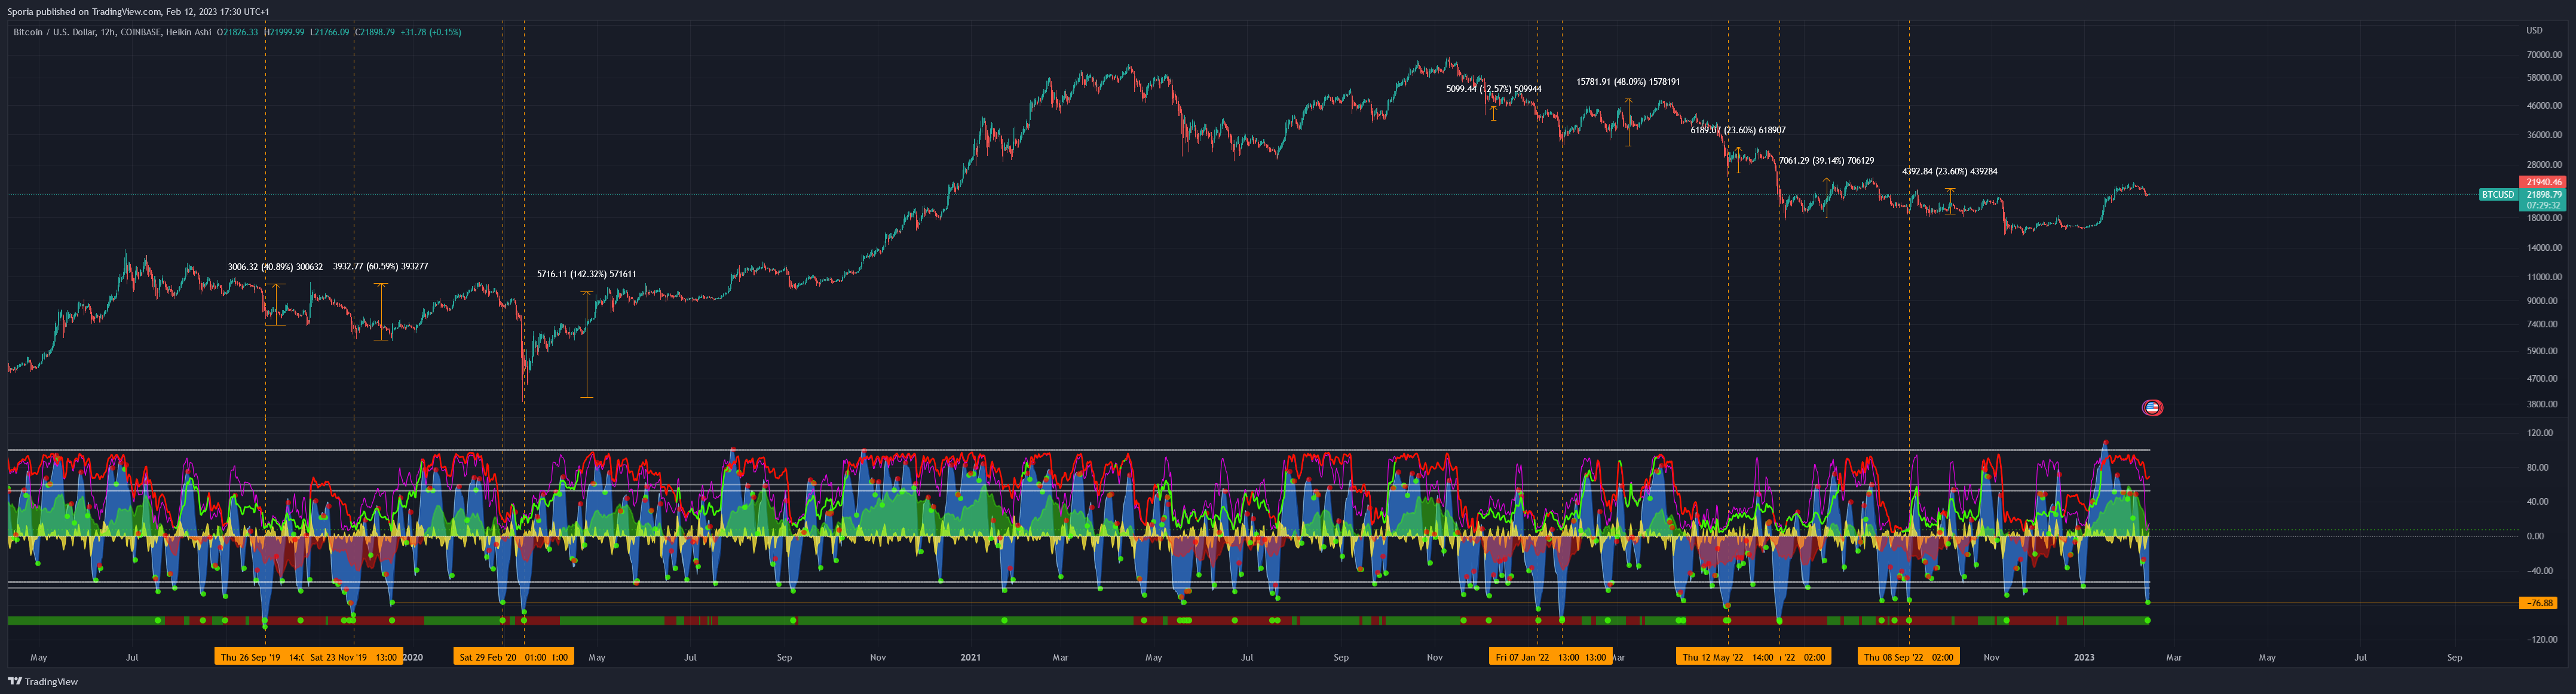Select the Thu 08 Sep '22 date marker
Screen dimensions: 2576x694
[1909, 657]
